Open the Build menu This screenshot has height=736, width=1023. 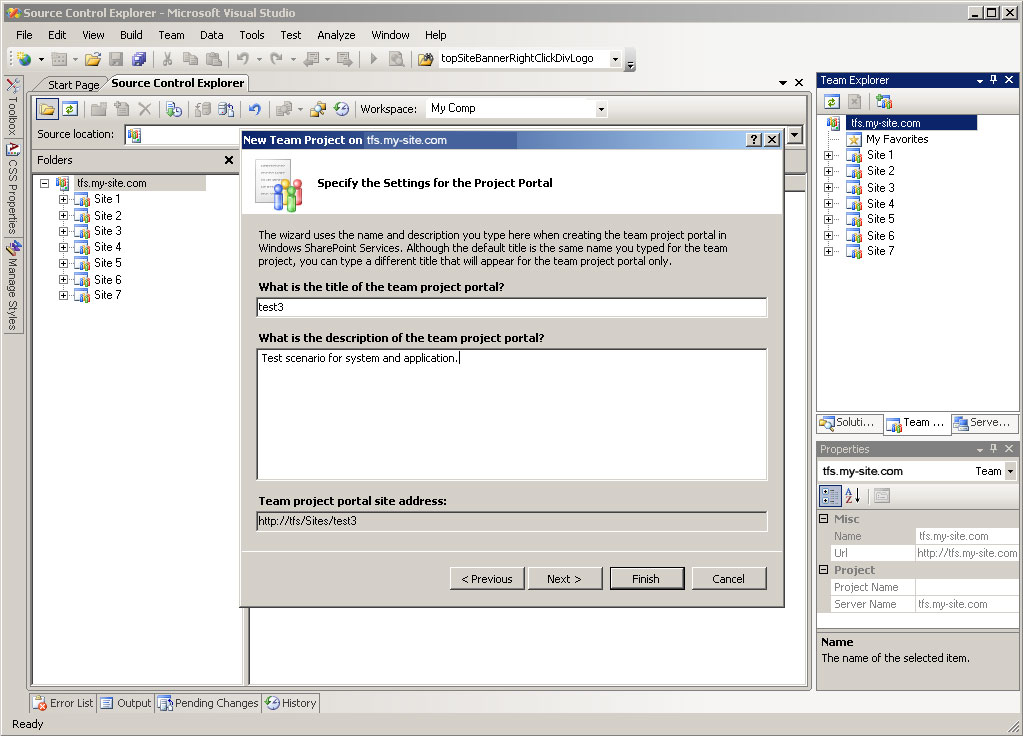click(131, 35)
